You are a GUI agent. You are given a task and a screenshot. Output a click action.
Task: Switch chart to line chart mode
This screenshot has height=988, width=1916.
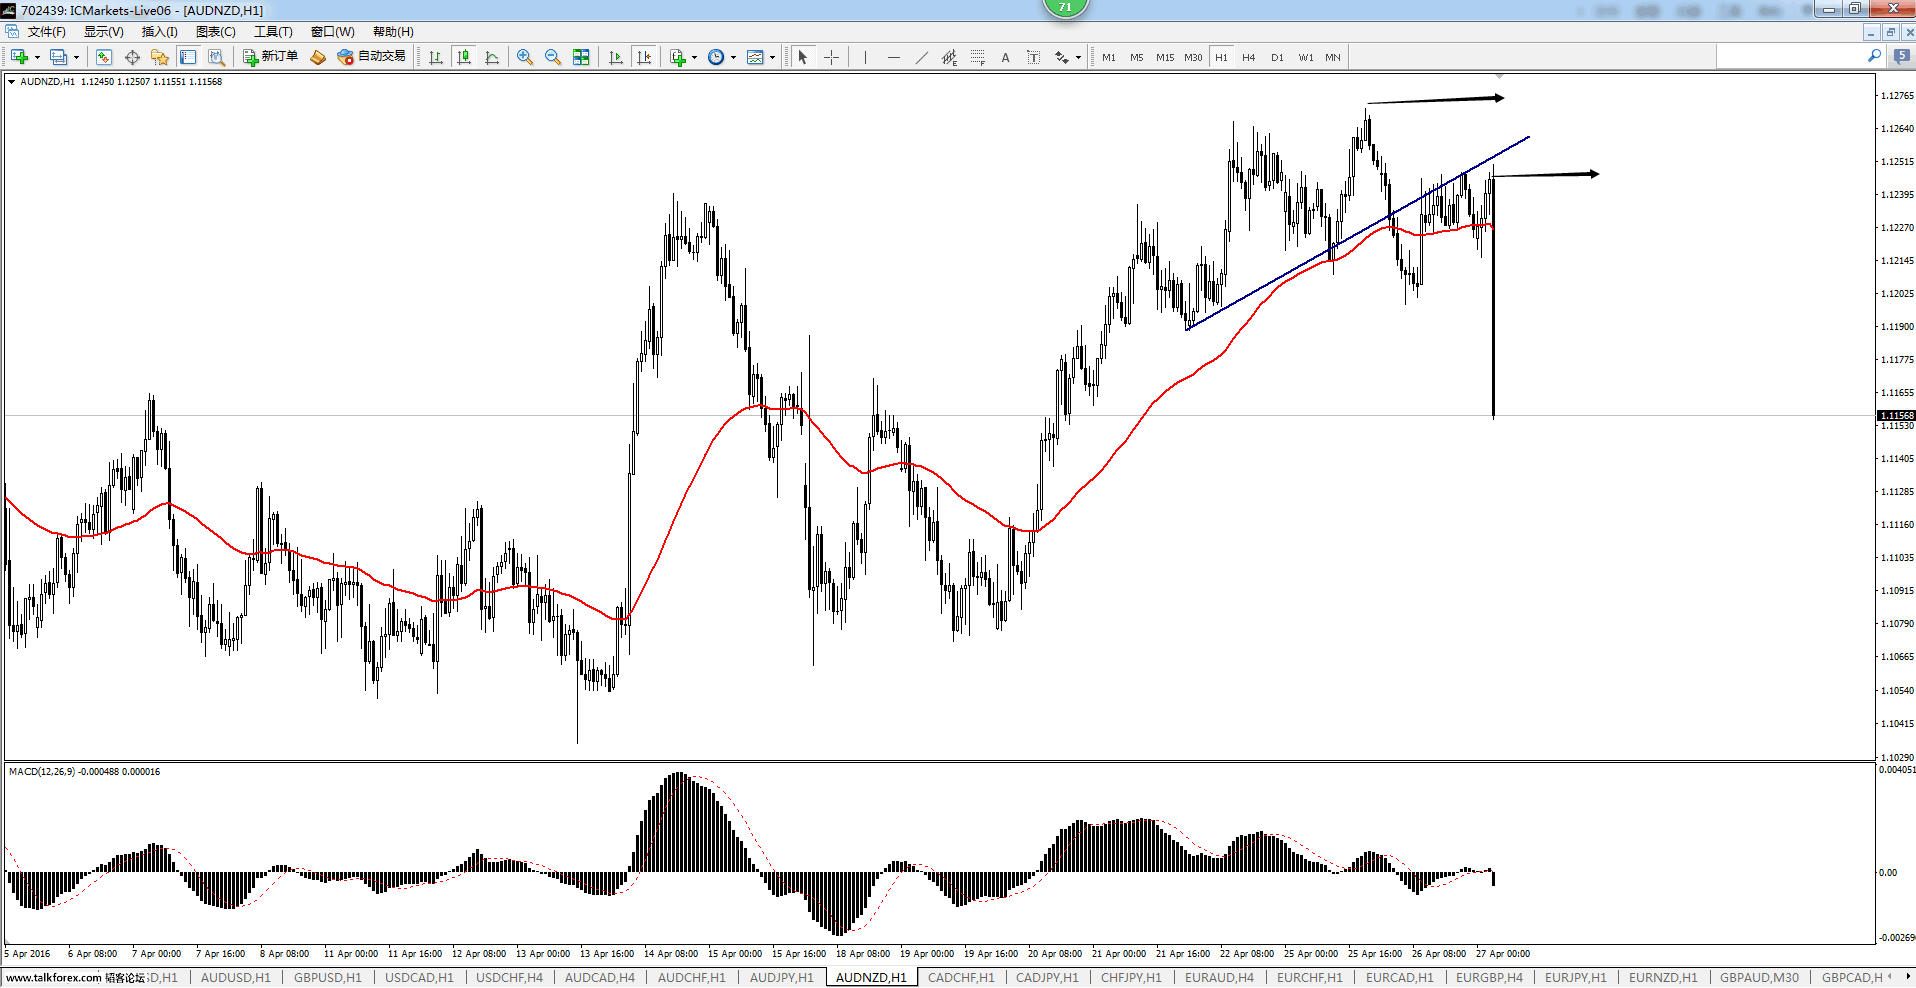[x=492, y=57]
